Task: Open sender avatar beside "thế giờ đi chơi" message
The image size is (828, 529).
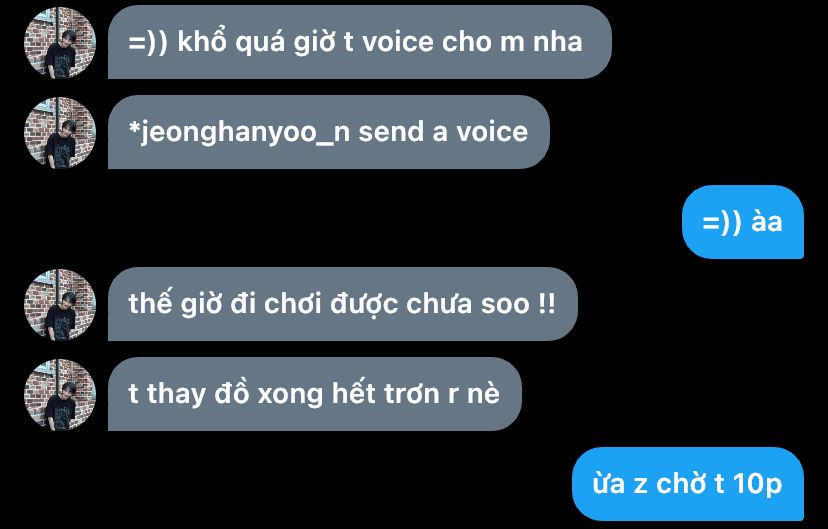Action: (x=60, y=305)
